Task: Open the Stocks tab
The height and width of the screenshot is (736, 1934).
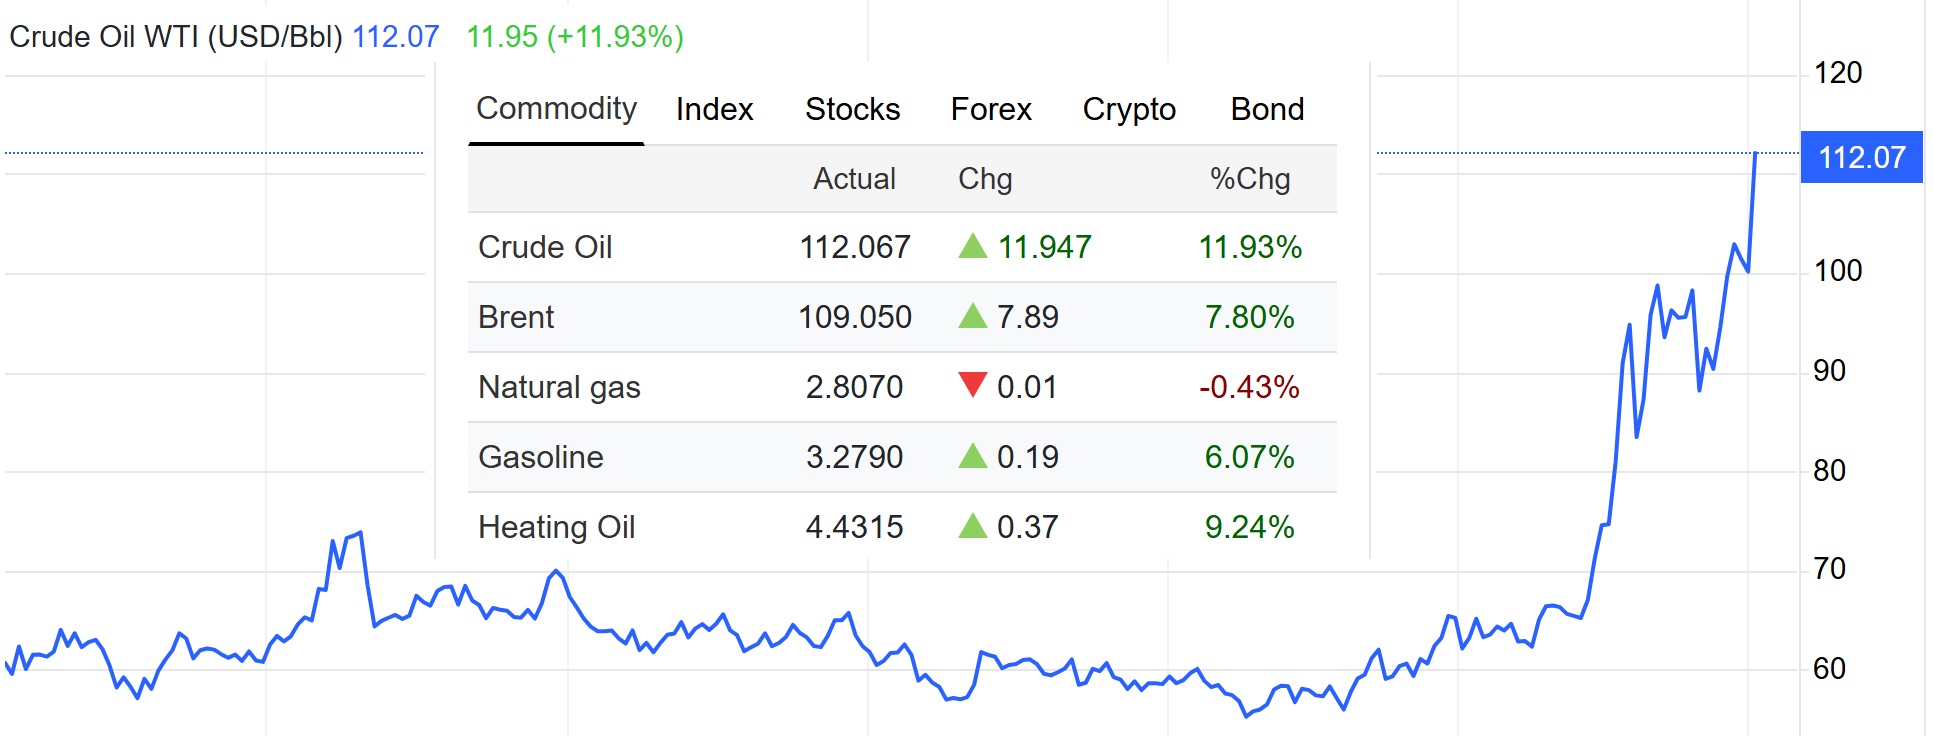Action: pyautogui.click(x=852, y=109)
